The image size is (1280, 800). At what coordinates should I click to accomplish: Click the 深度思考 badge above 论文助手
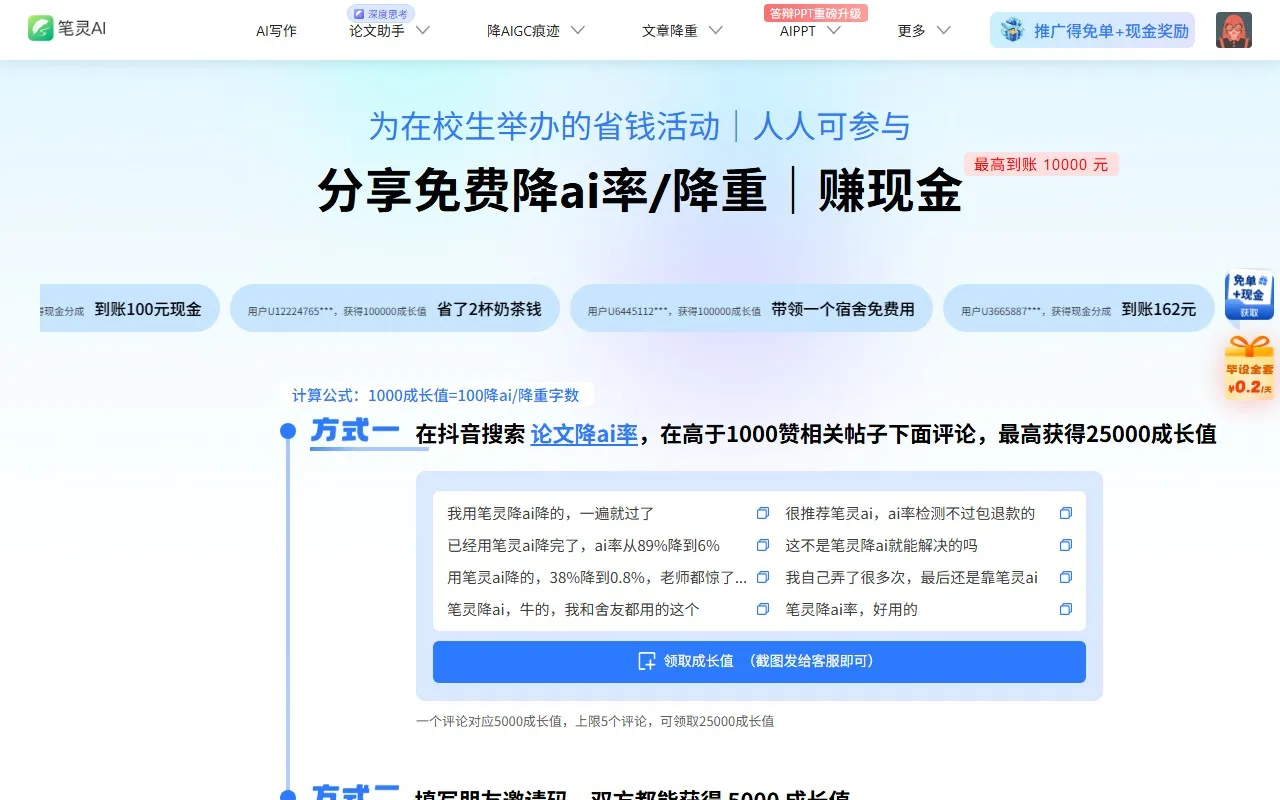pyautogui.click(x=379, y=13)
